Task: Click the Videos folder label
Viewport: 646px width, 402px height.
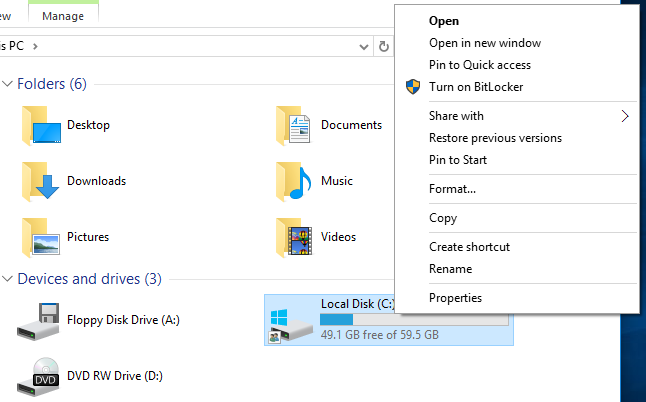Action: pyautogui.click(x=338, y=237)
